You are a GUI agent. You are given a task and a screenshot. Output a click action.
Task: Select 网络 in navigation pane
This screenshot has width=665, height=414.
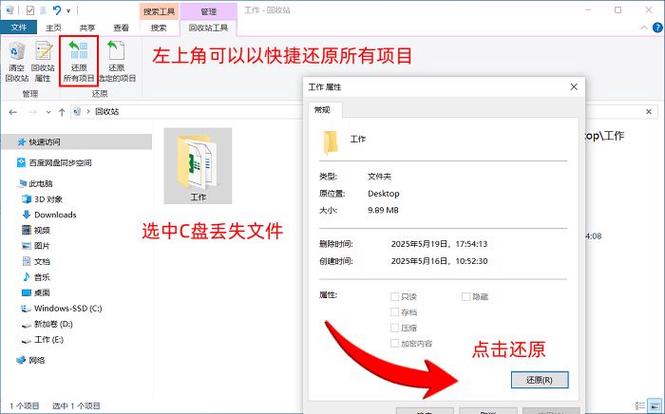pos(36,360)
